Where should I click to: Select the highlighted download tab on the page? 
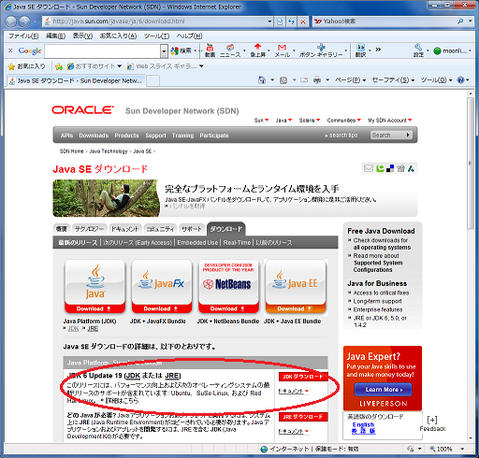(226, 229)
